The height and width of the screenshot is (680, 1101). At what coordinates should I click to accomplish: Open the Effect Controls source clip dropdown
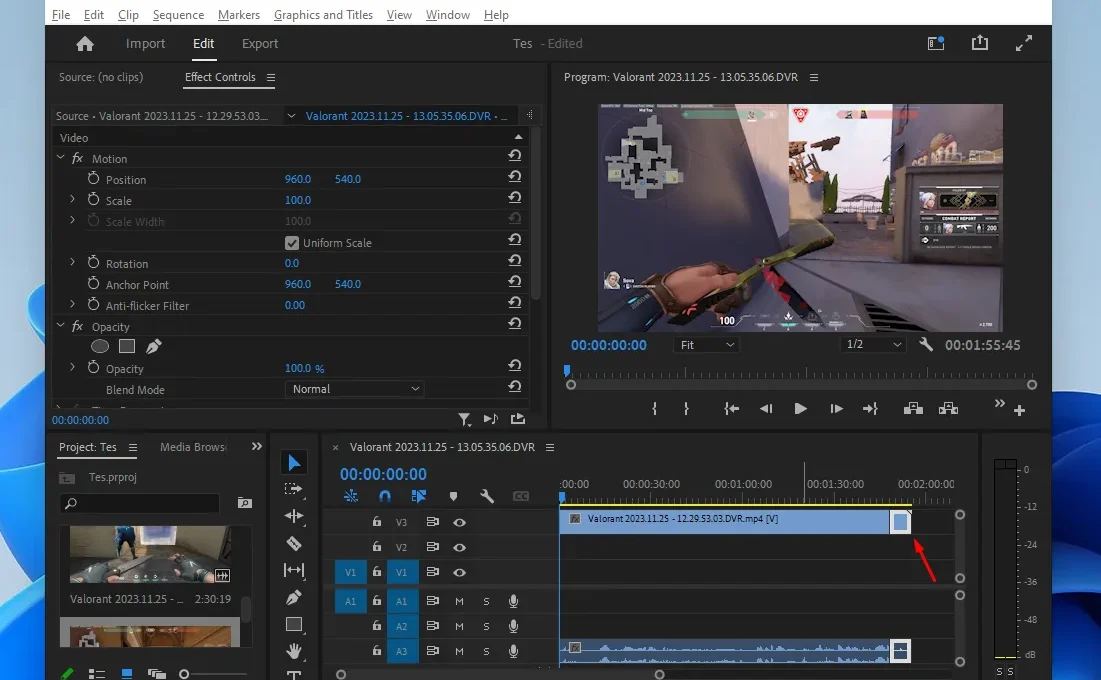click(x=291, y=116)
